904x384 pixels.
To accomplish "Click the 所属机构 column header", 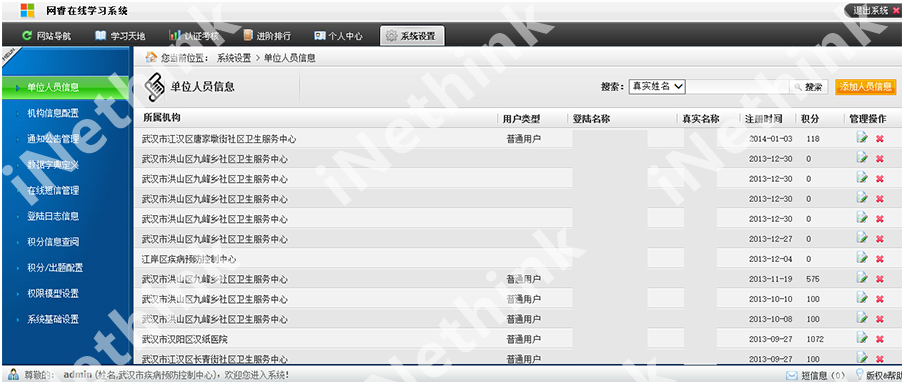I will pyautogui.click(x=161, y=118).
